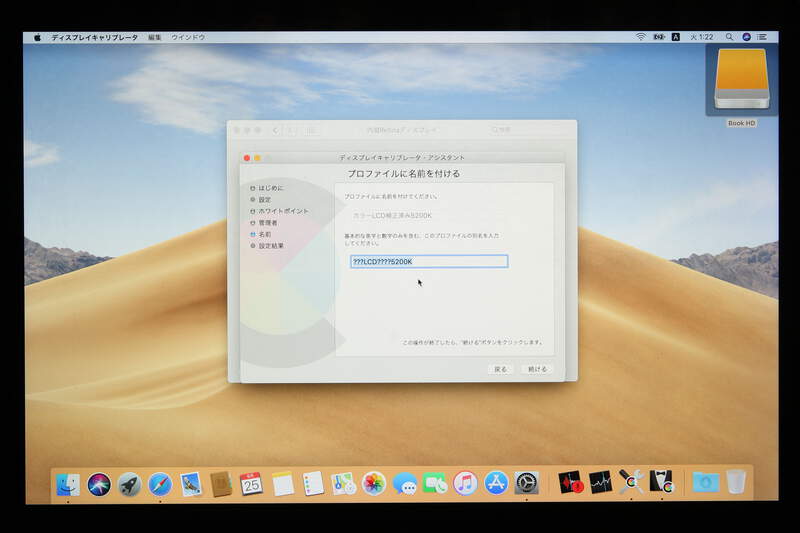Click the プロファイルに名前を付ける heading
This screenshot has width=800, height=533.
point(404,173)
